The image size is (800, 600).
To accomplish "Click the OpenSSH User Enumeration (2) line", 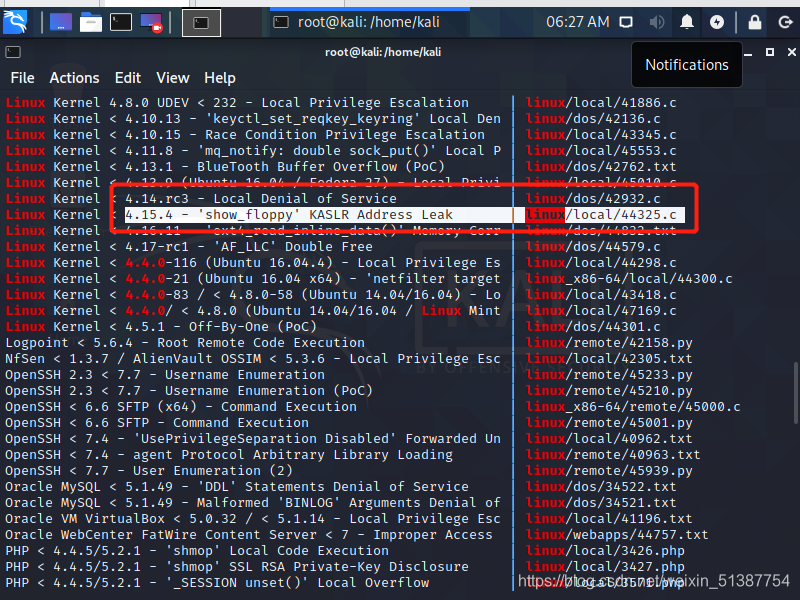I will click(149, 471).
